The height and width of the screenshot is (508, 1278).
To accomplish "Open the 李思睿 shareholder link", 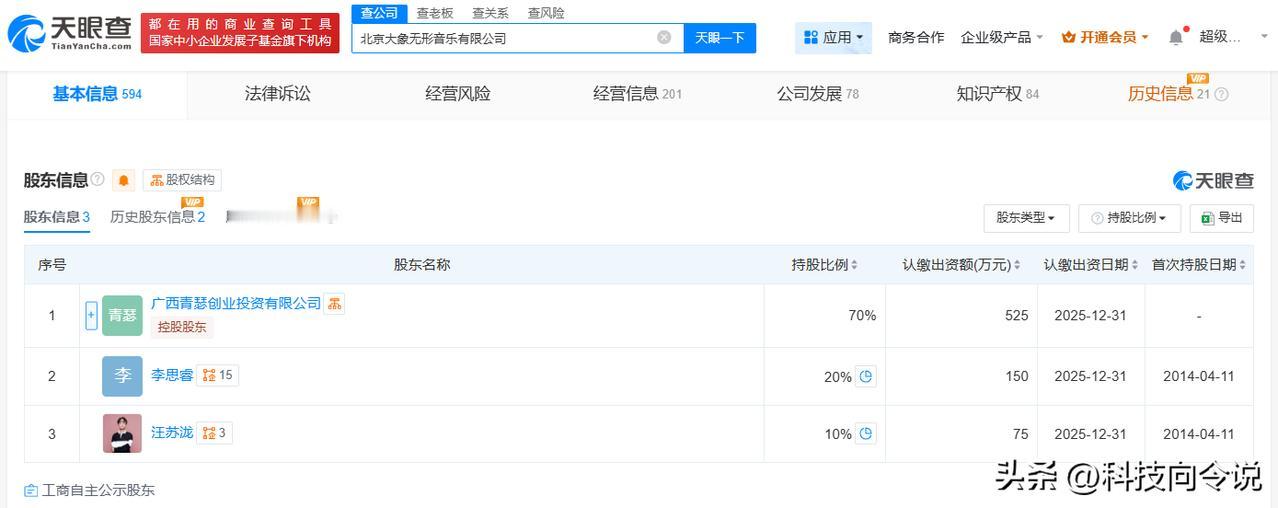I will coord(171,375).
